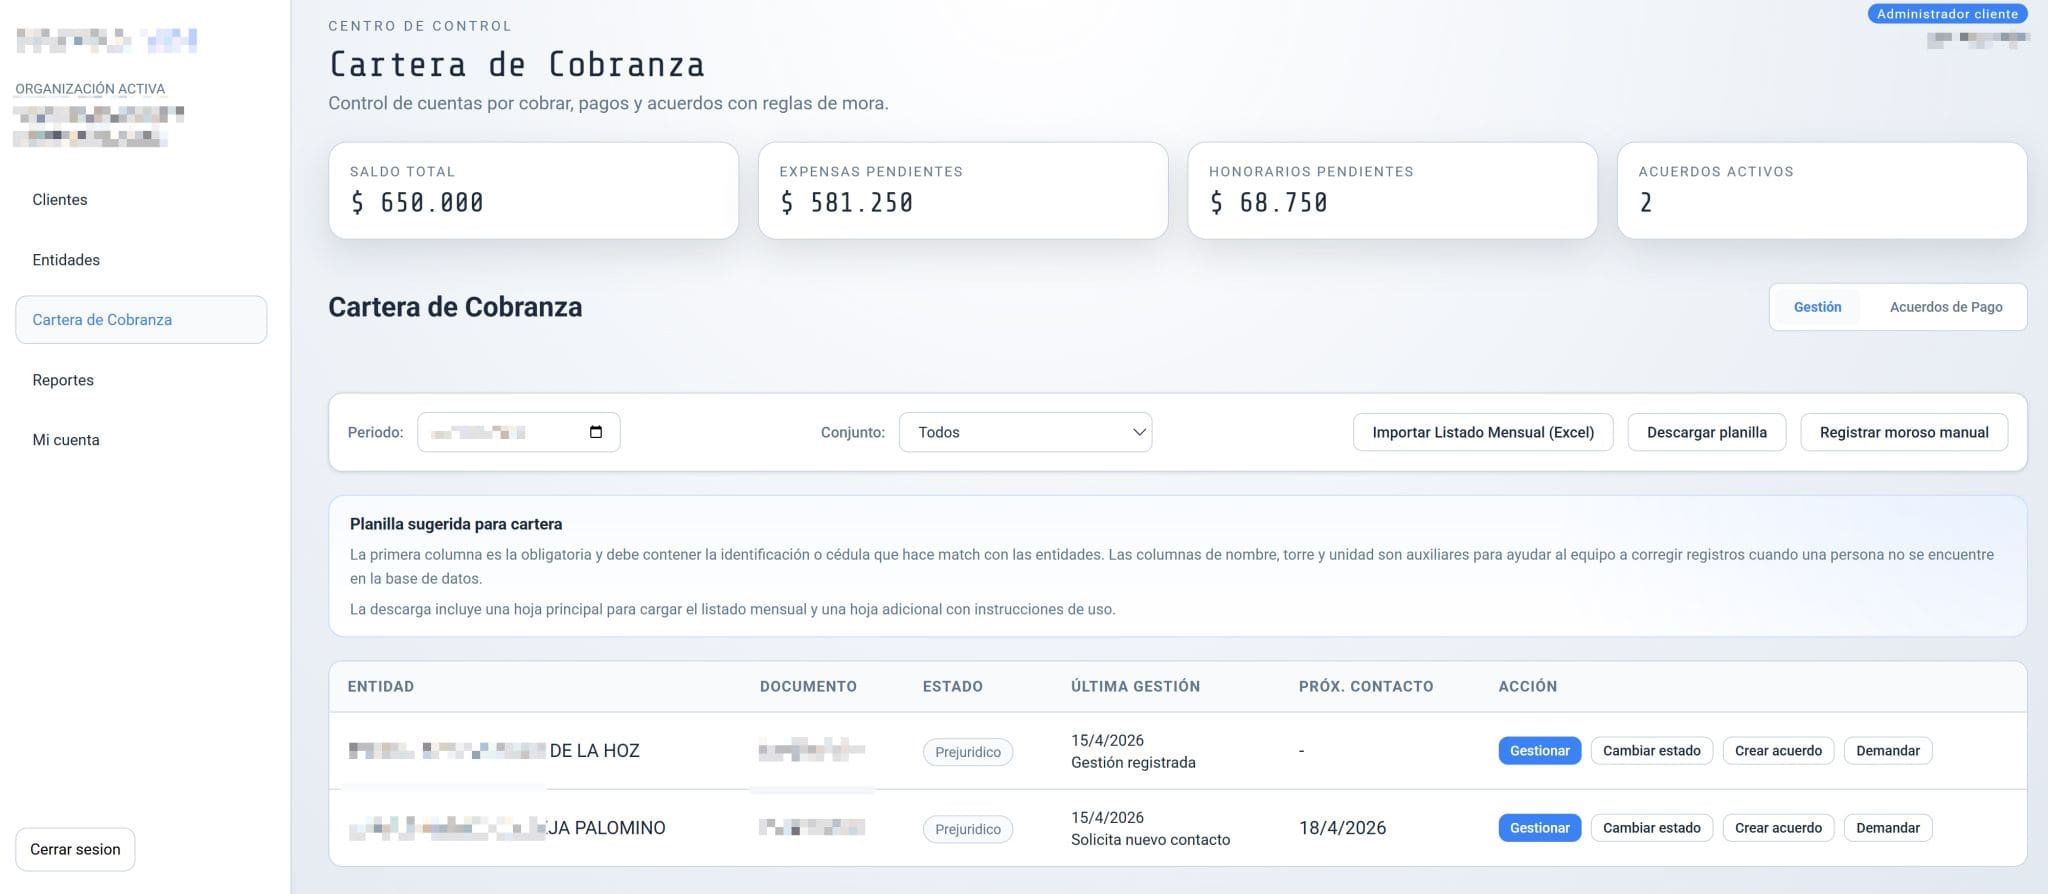Click Gestionar for DE LA HOZ row
The image size is (2048, 894).
(1539, 751)
